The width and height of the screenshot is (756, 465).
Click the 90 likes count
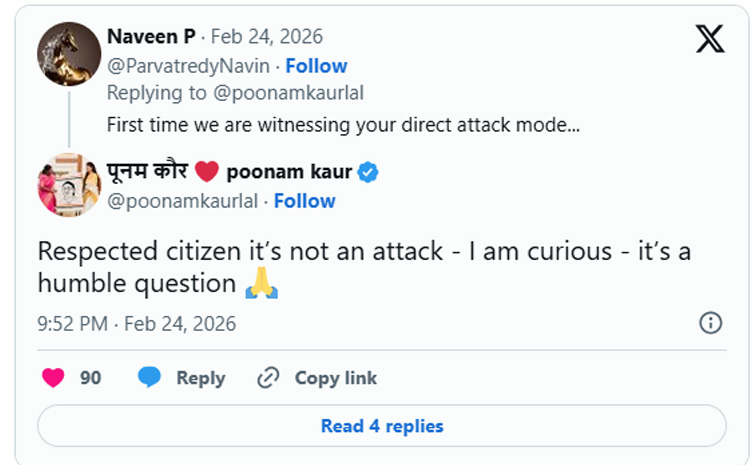pyautogui.click(x=91, y=378)
